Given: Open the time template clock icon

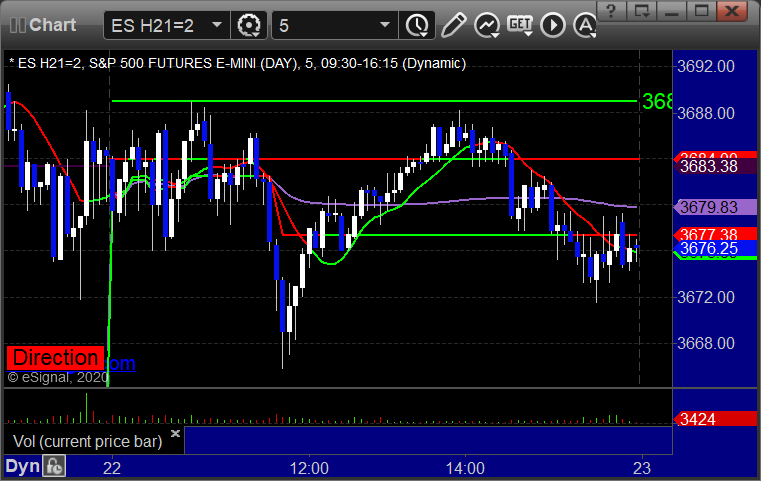Looking at the screenshot, I should coord(417,25).
